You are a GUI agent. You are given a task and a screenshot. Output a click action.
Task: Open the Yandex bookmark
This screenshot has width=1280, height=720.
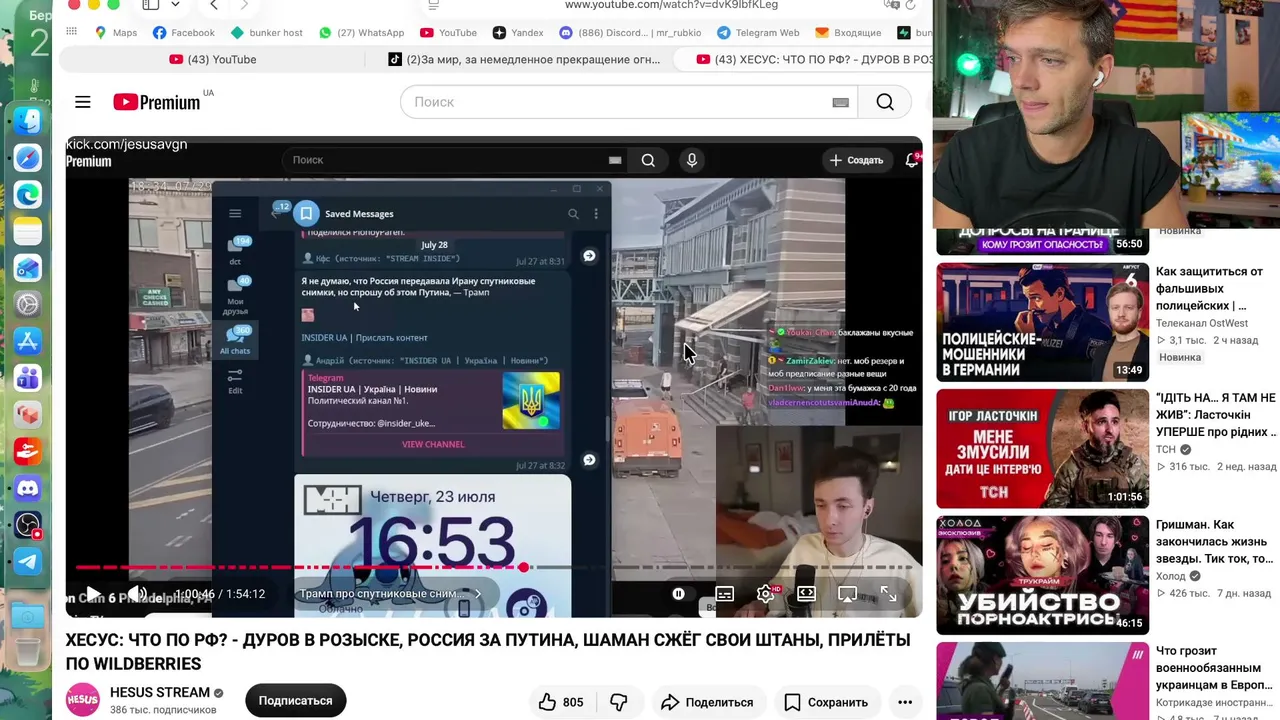(x=518, y=33)
